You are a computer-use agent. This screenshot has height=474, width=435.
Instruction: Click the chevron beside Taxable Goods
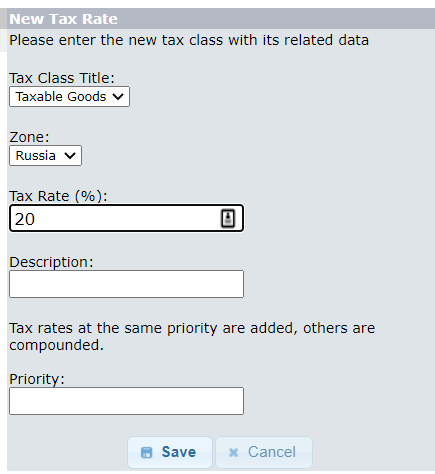[x=118, y=97]
